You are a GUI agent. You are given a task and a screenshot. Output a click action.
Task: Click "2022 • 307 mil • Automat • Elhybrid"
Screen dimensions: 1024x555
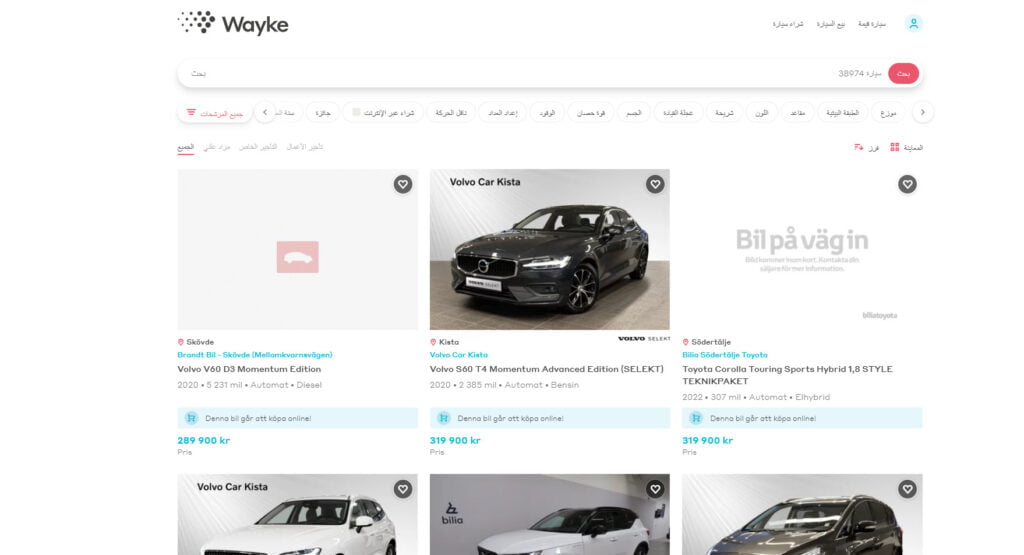[756, 397]
